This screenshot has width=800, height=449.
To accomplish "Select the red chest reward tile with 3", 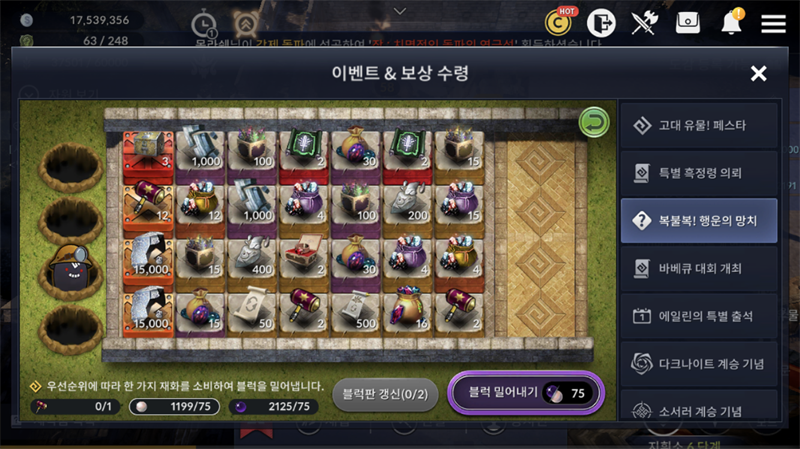I will (148, 154).
